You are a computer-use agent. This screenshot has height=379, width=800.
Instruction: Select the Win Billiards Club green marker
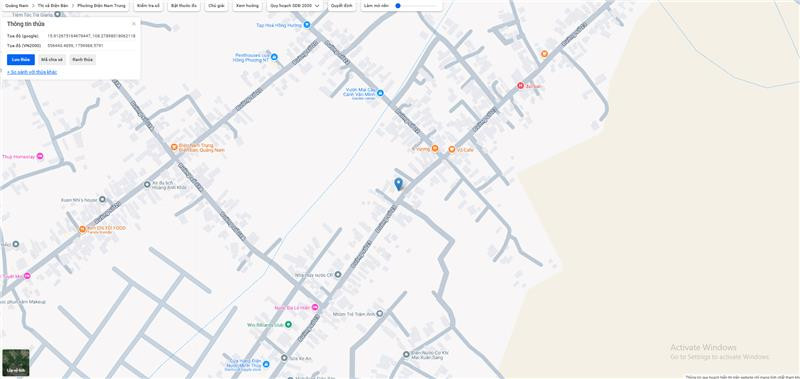pos(288,324)
